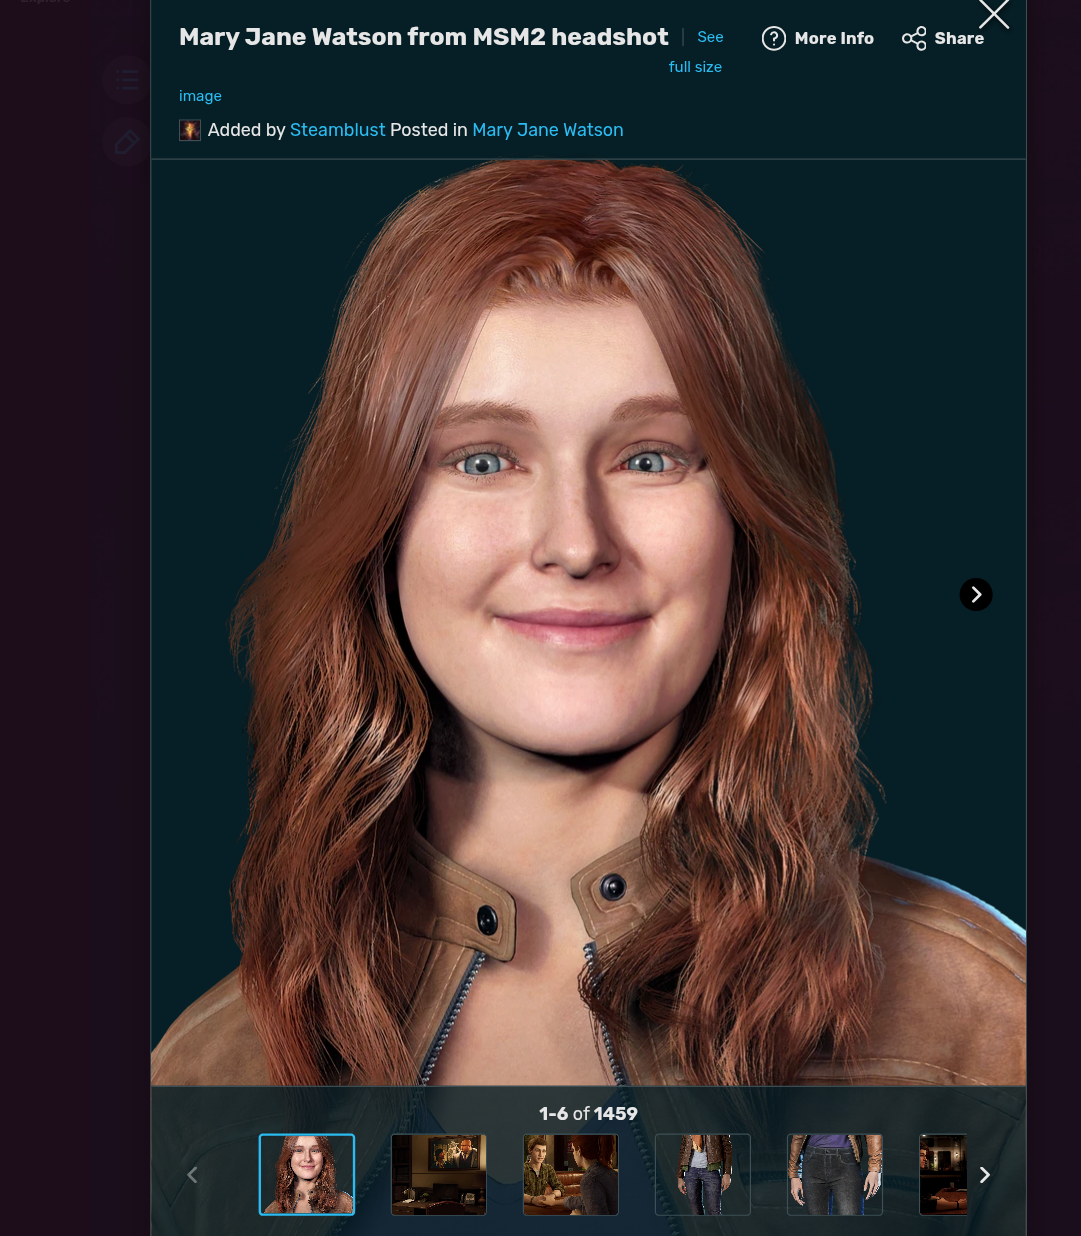Click Steamblust's small avatar icon
1081x1236 pixels.
click(190, 130)
